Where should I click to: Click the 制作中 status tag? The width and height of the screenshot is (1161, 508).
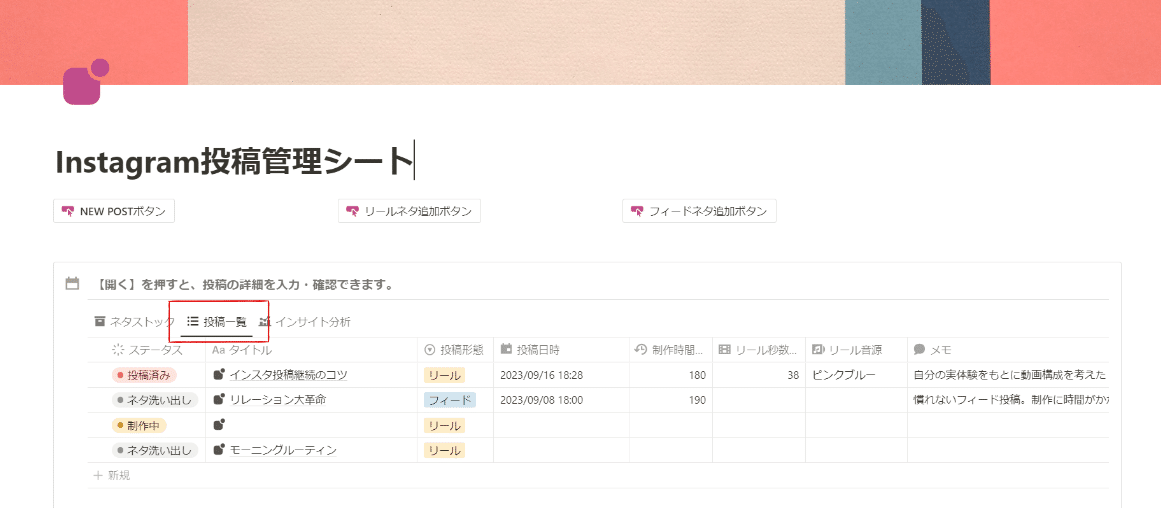(138, 425)
